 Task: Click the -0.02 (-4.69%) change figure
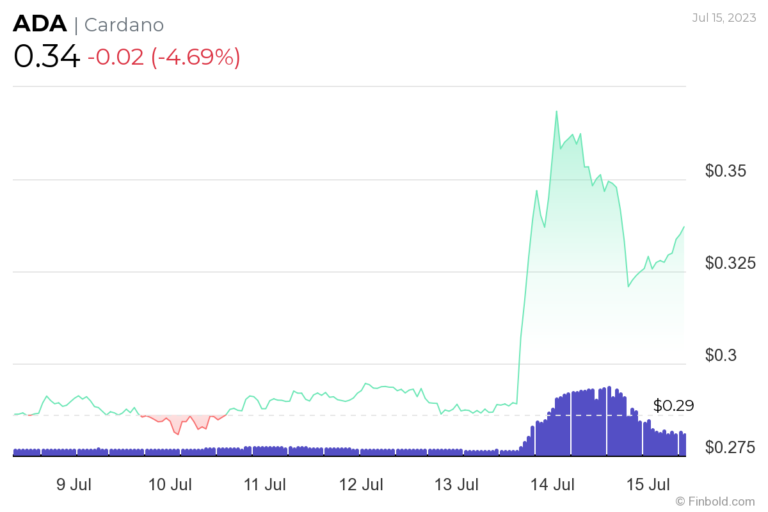click(x=164, y=57)
